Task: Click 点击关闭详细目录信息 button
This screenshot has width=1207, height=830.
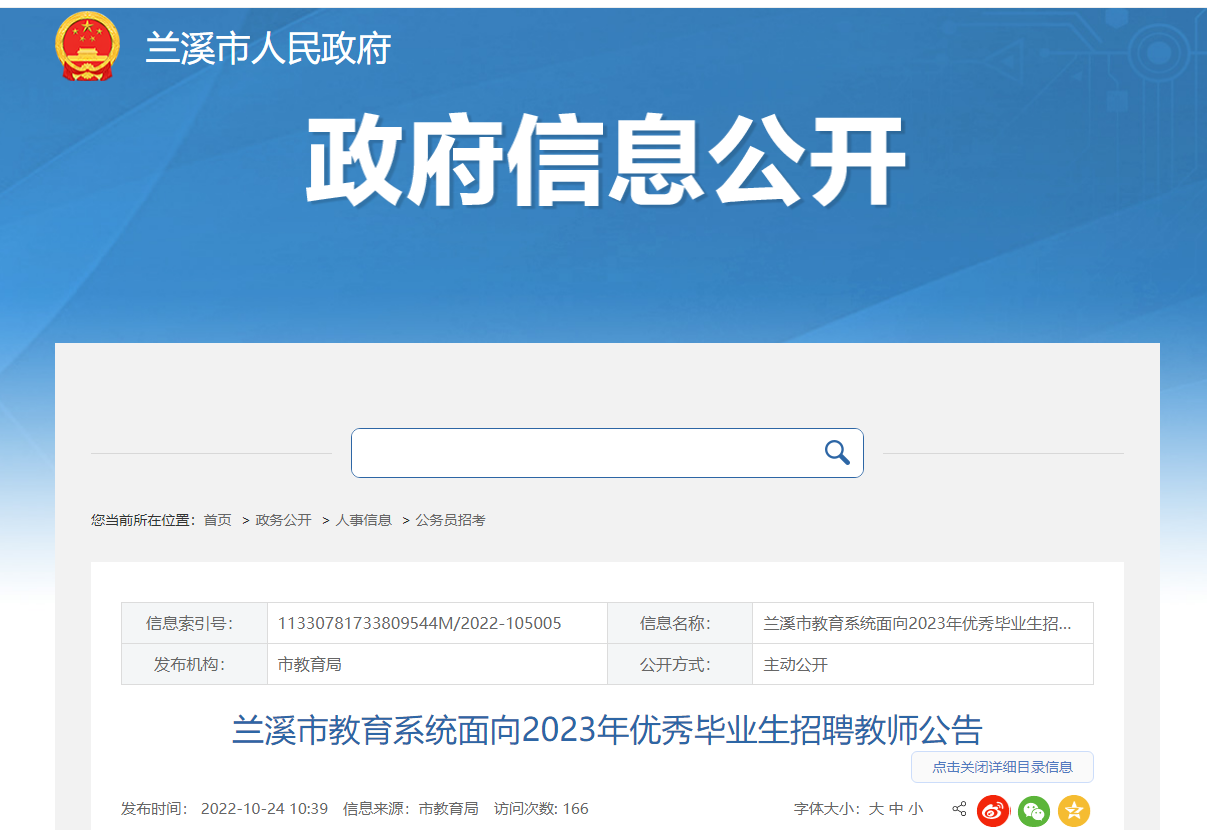Action: [1002, 767]
